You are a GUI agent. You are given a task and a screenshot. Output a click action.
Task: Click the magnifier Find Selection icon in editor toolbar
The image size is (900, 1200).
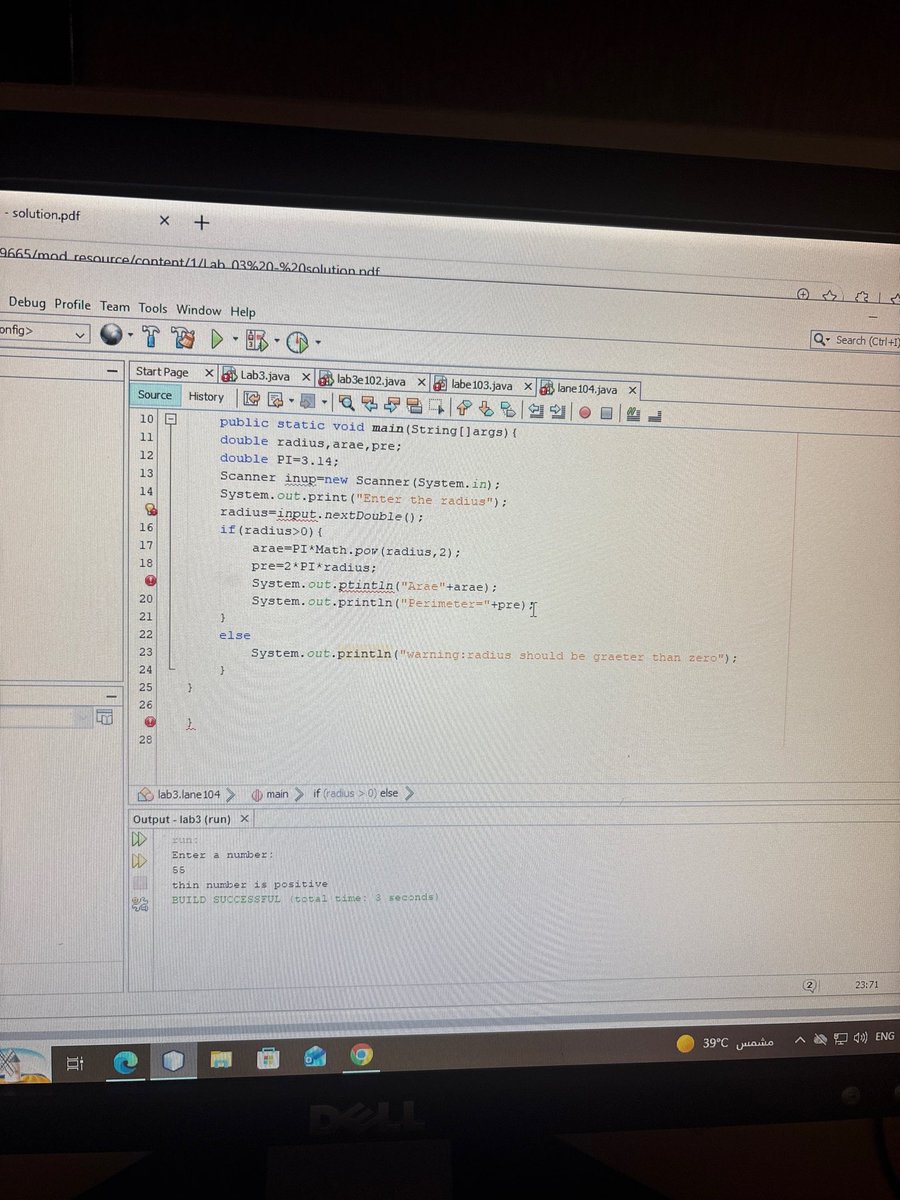[x=346, y=404]
